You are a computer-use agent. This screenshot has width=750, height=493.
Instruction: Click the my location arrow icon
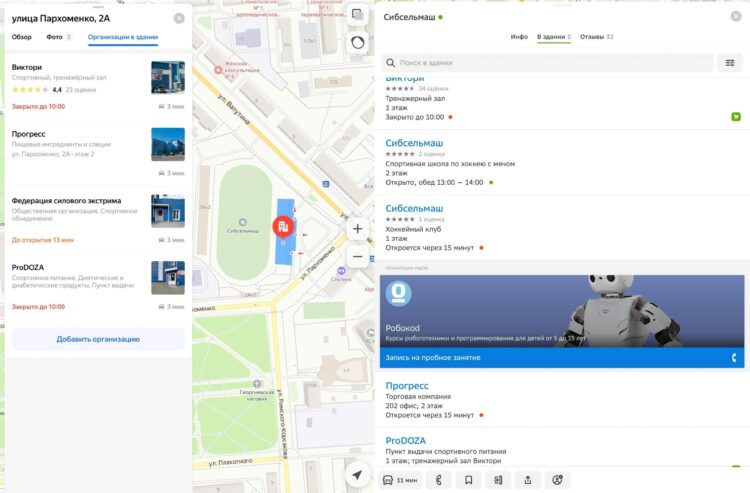tap(357, 474)
